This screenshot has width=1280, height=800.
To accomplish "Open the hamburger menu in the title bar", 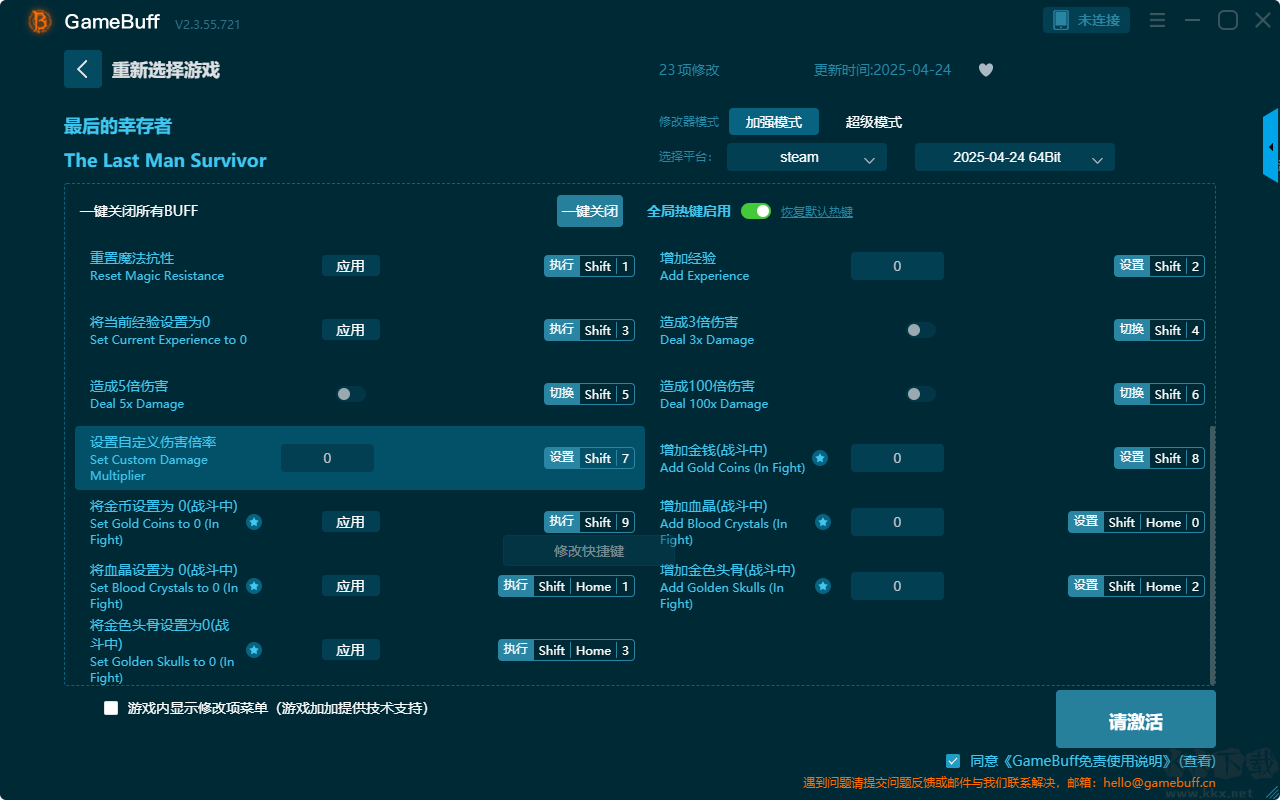I will point(1157,20).
